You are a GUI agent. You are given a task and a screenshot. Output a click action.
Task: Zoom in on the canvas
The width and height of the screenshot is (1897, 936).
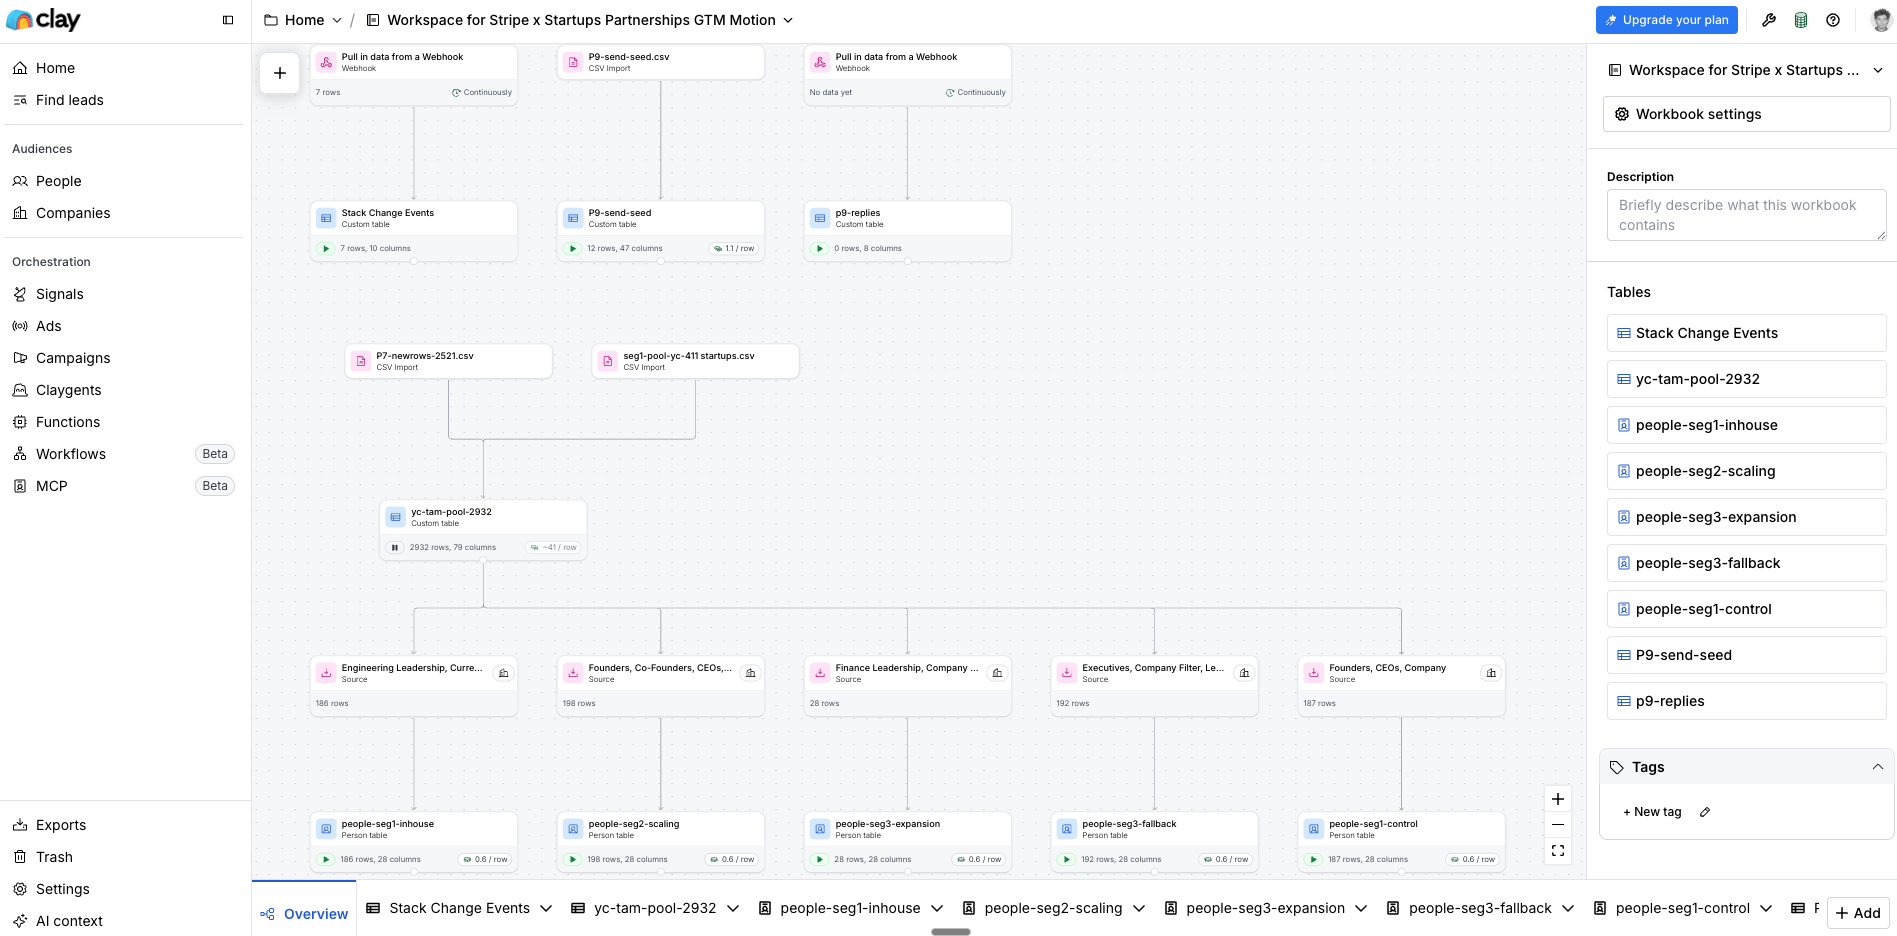(1558, 799)
